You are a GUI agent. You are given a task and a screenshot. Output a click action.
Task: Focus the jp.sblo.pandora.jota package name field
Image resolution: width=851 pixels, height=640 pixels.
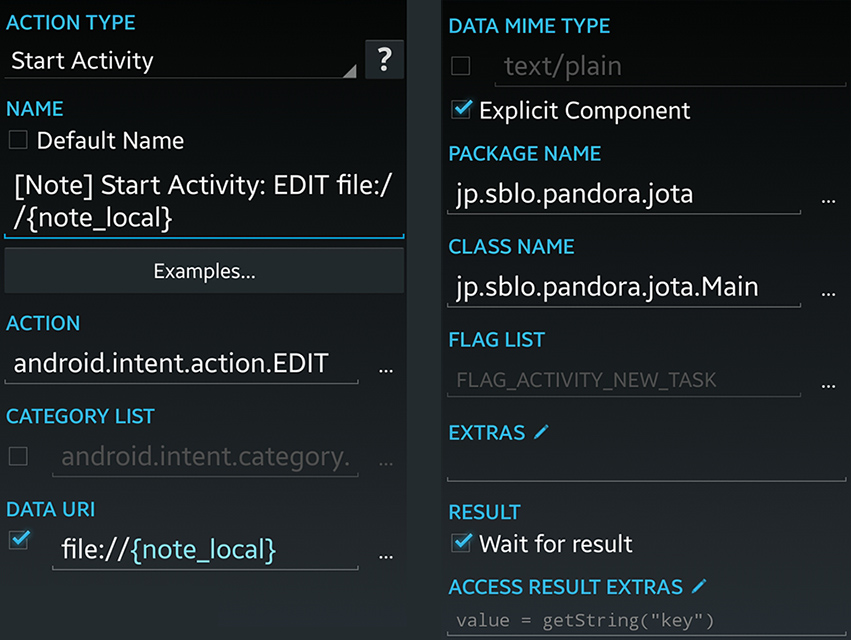[x=624, y=194]
